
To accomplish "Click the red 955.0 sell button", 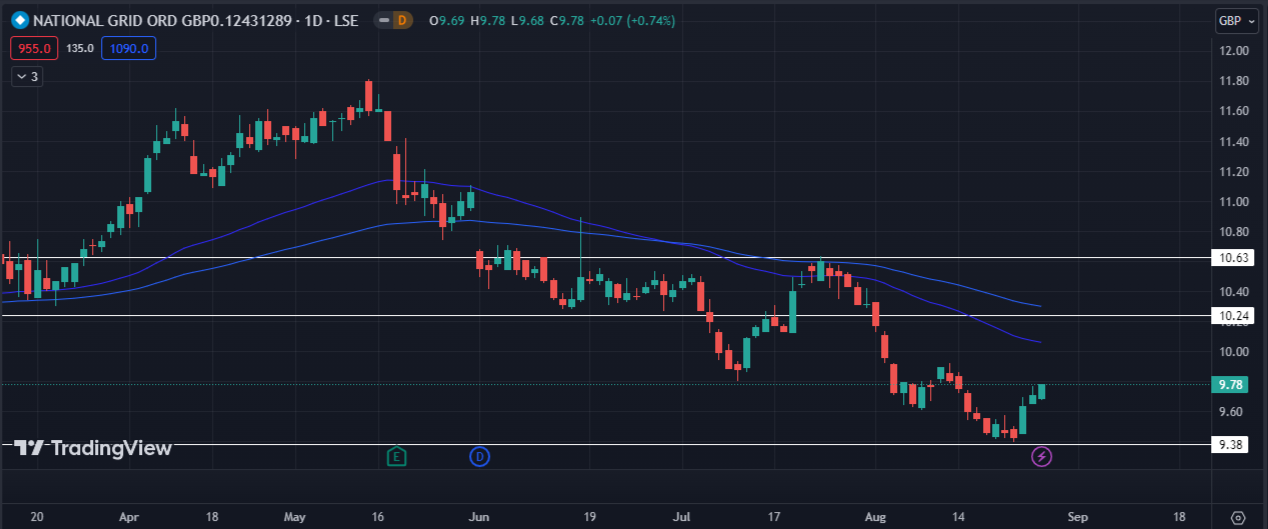I will [x=34, y=48].
